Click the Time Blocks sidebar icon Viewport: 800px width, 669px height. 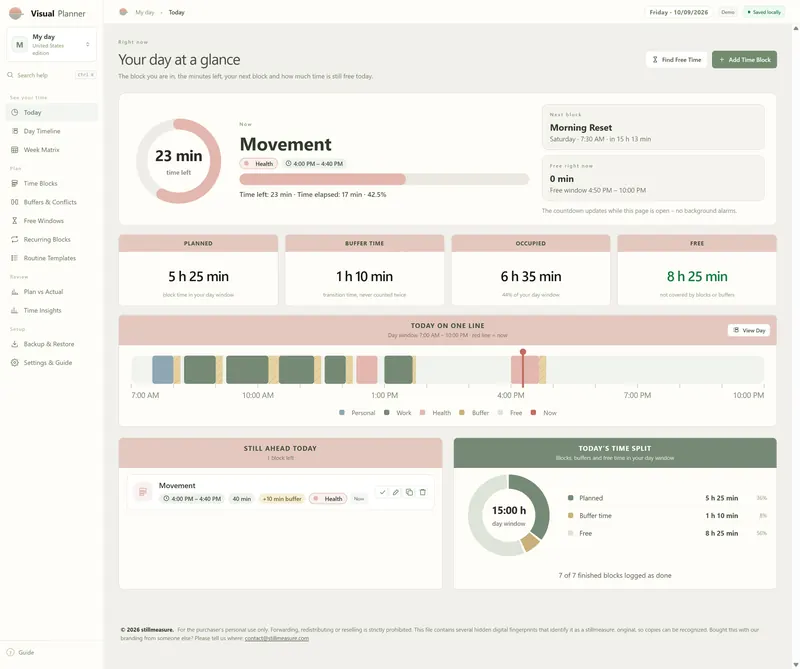(14, 183)
